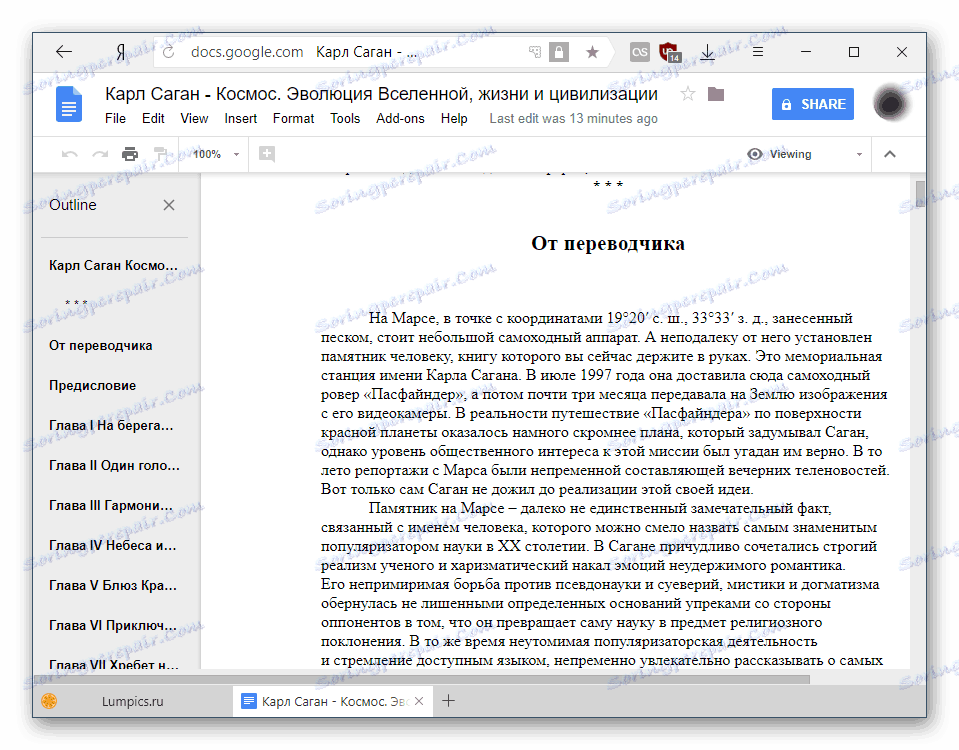959x750 pixels.
Task: Jump to outline item 'Предисловие'
Action: coord(92,385)
